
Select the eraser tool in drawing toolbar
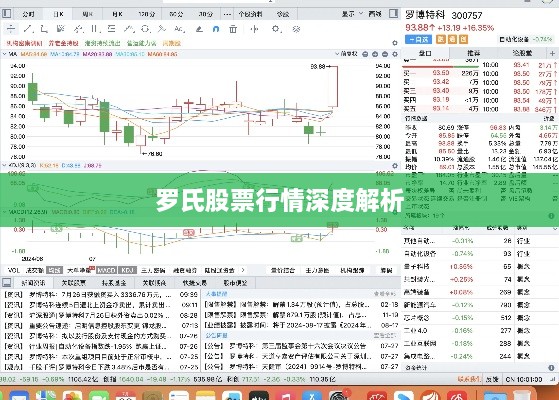(x=199, y=29)
